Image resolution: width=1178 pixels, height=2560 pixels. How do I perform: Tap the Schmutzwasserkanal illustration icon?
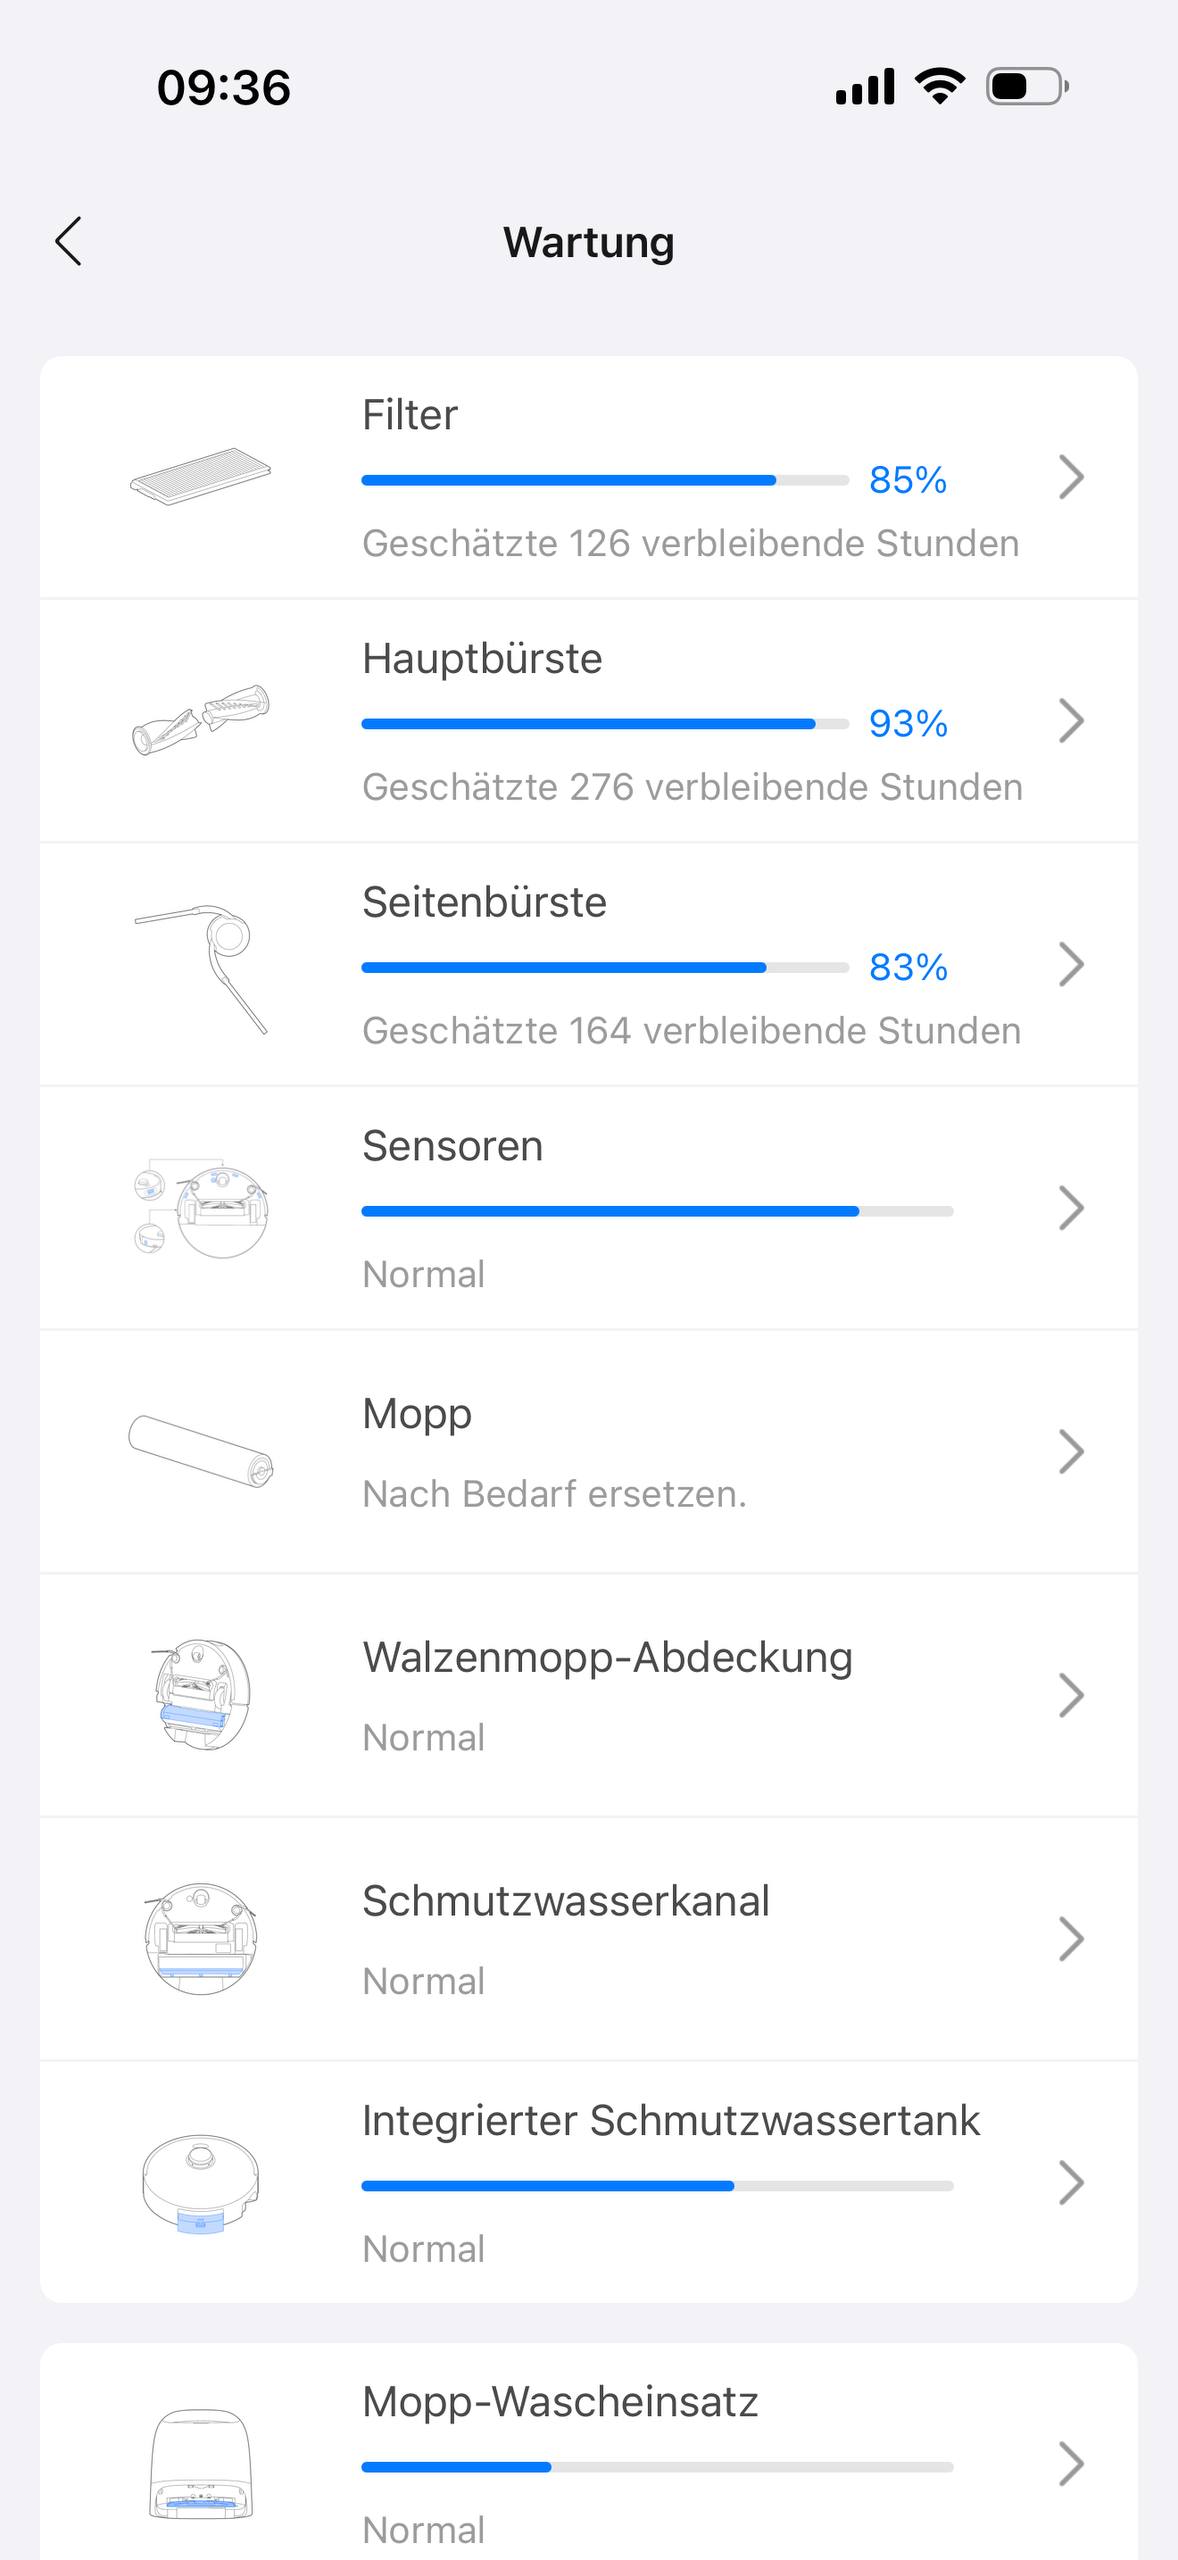[201, 1938]
